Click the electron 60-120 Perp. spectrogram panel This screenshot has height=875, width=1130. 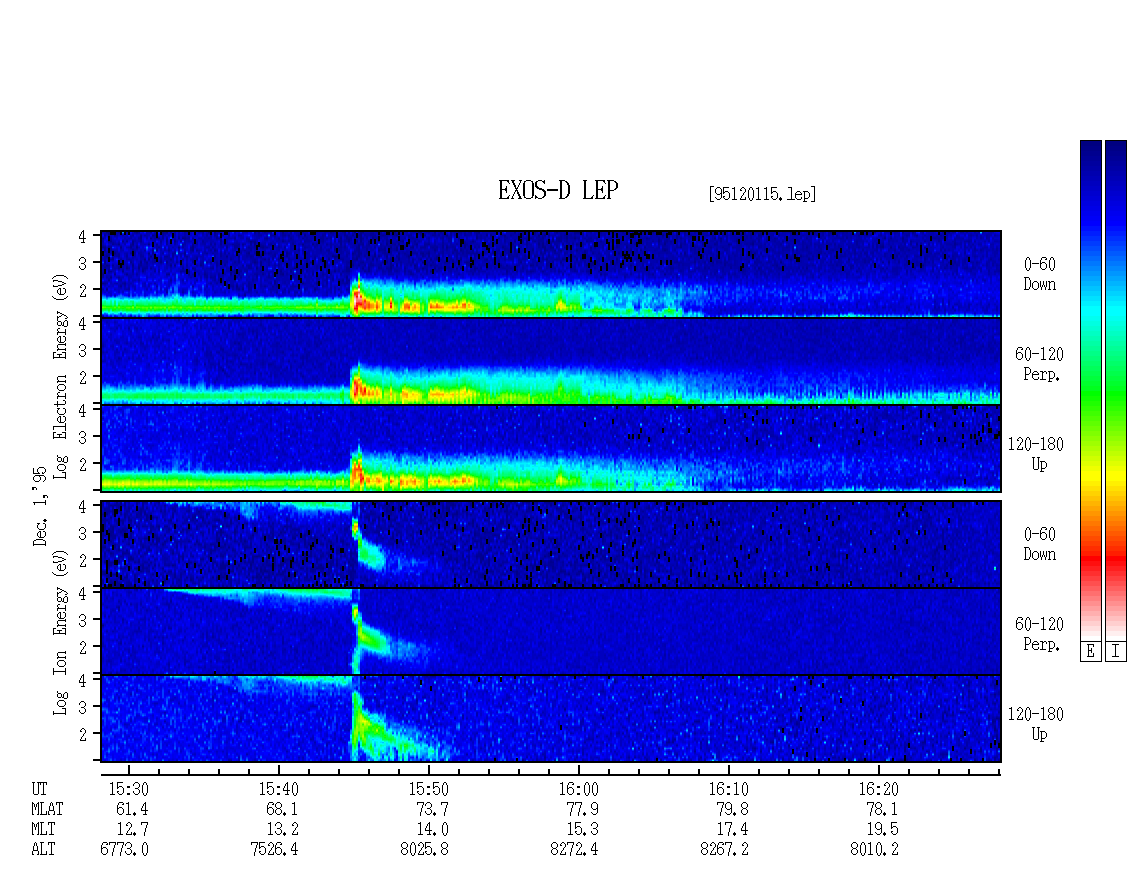(551, 360)
